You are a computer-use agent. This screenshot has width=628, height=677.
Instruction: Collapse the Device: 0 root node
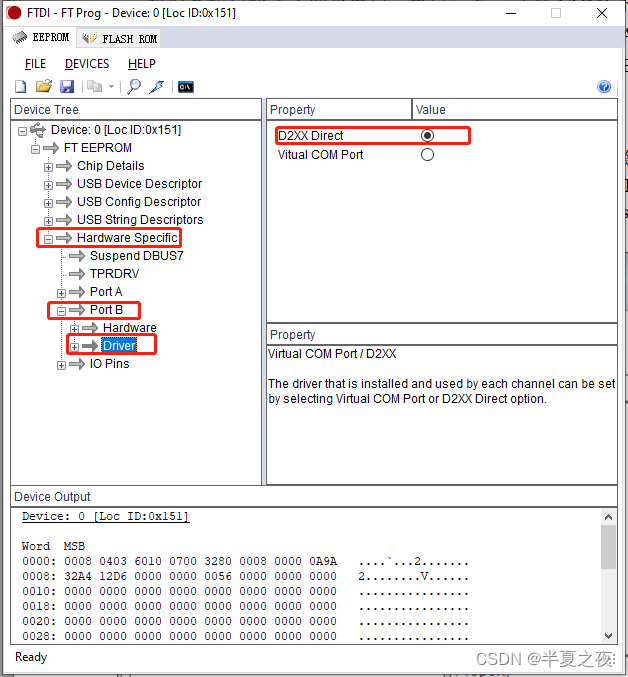pos(22,131)
